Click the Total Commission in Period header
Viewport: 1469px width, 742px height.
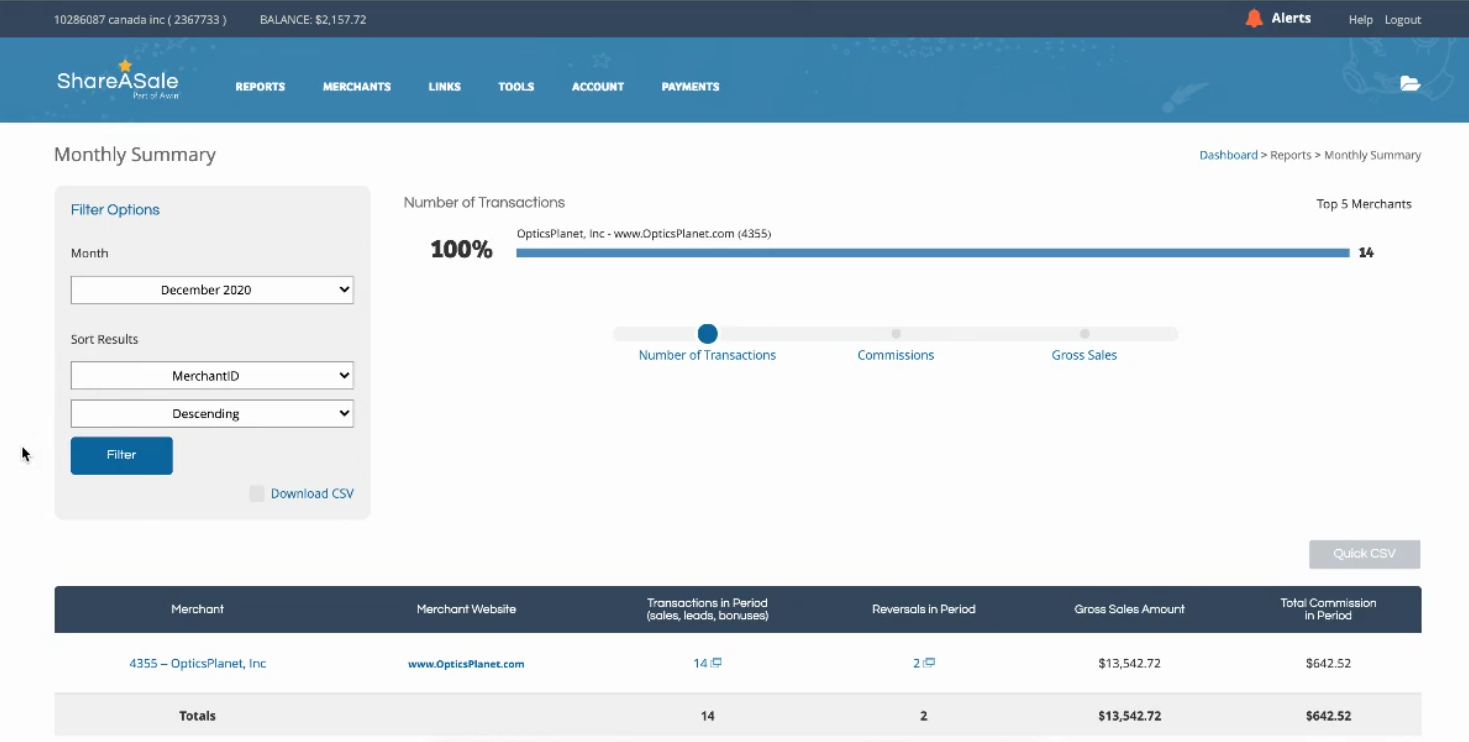1328,609
